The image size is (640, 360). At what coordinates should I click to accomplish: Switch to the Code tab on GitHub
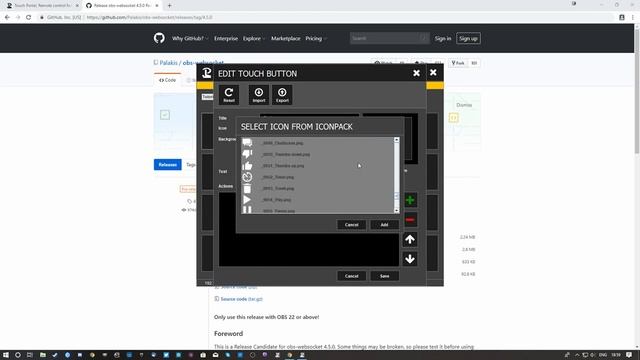167,80
